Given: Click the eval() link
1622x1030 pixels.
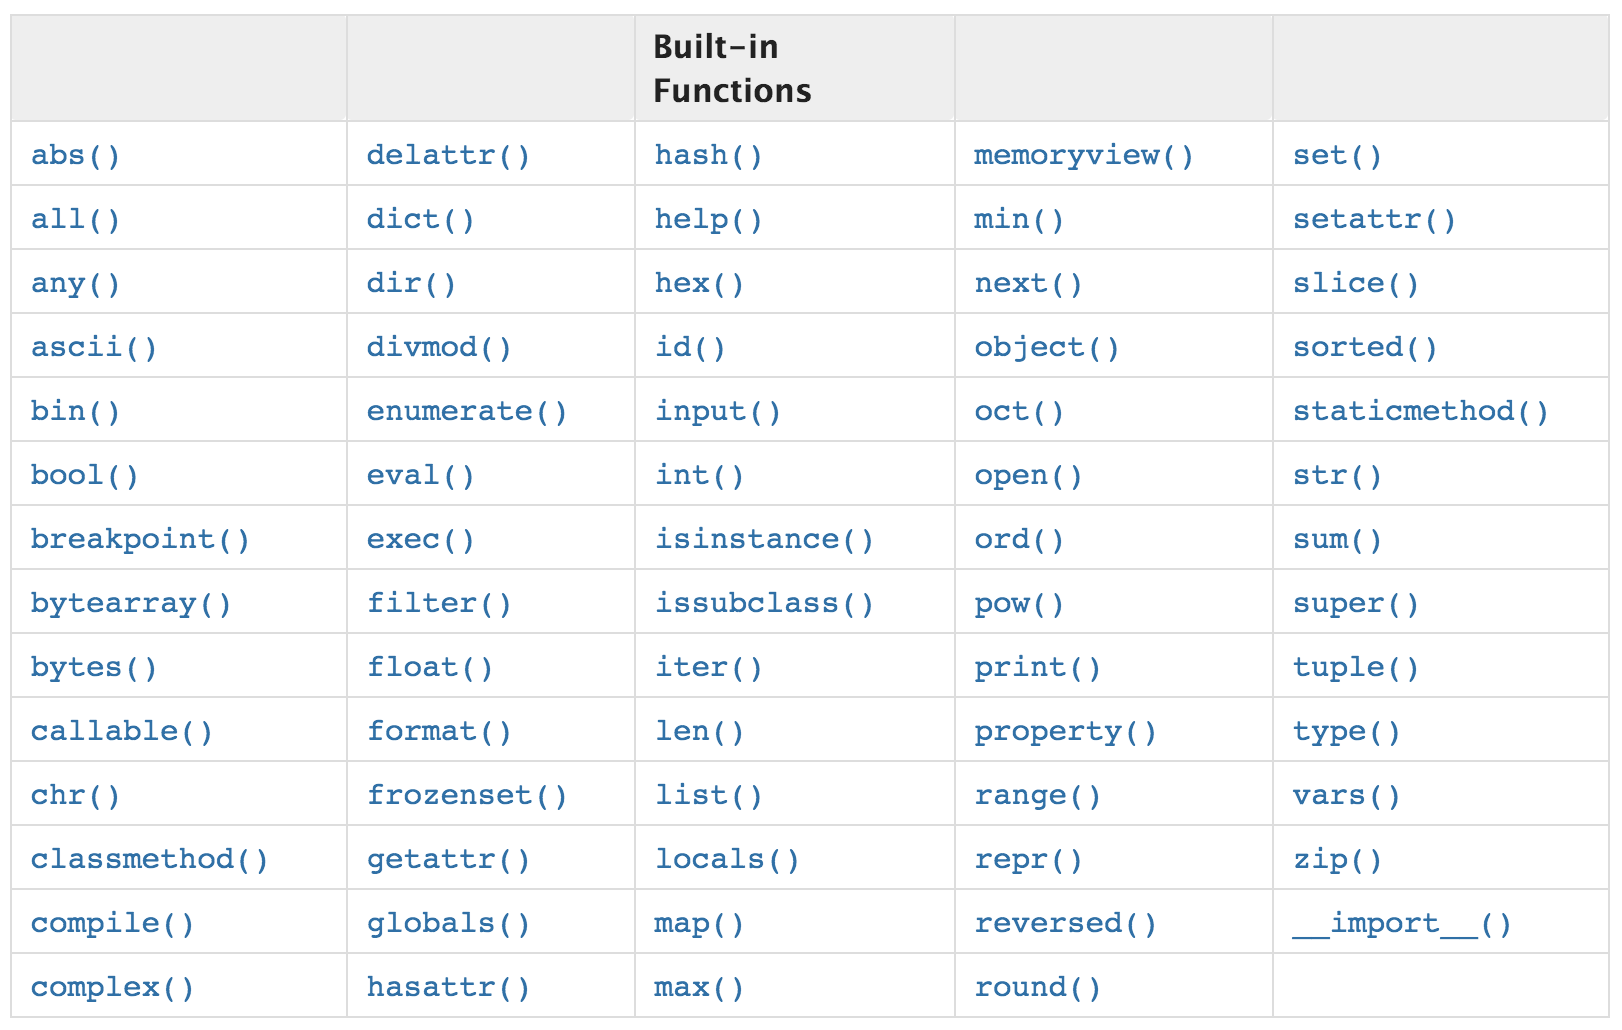Looking at the screenshot, I should 420,475.
